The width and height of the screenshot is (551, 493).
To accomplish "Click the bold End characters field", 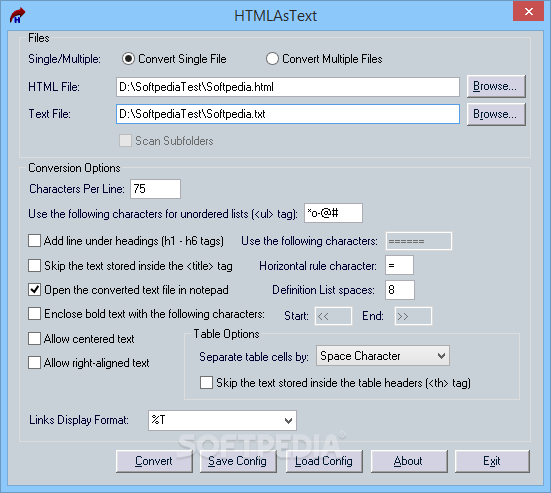I will coord(413,316).
